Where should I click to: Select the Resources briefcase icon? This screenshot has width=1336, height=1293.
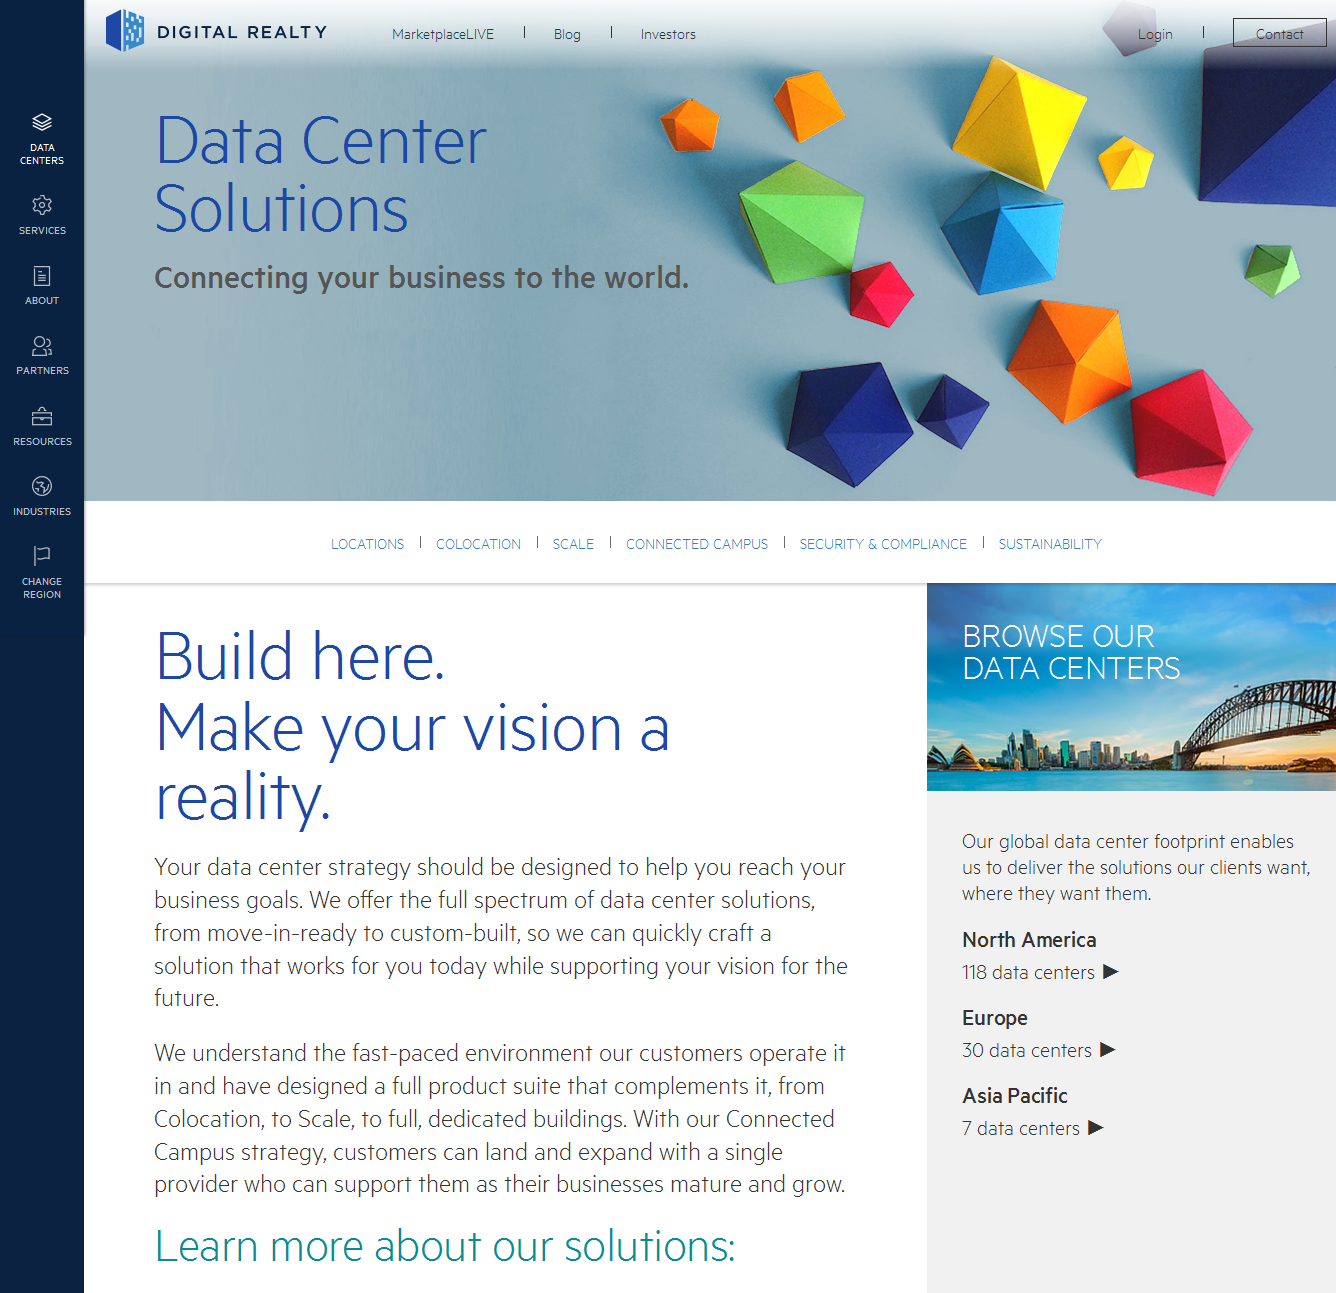coord(42,416)
